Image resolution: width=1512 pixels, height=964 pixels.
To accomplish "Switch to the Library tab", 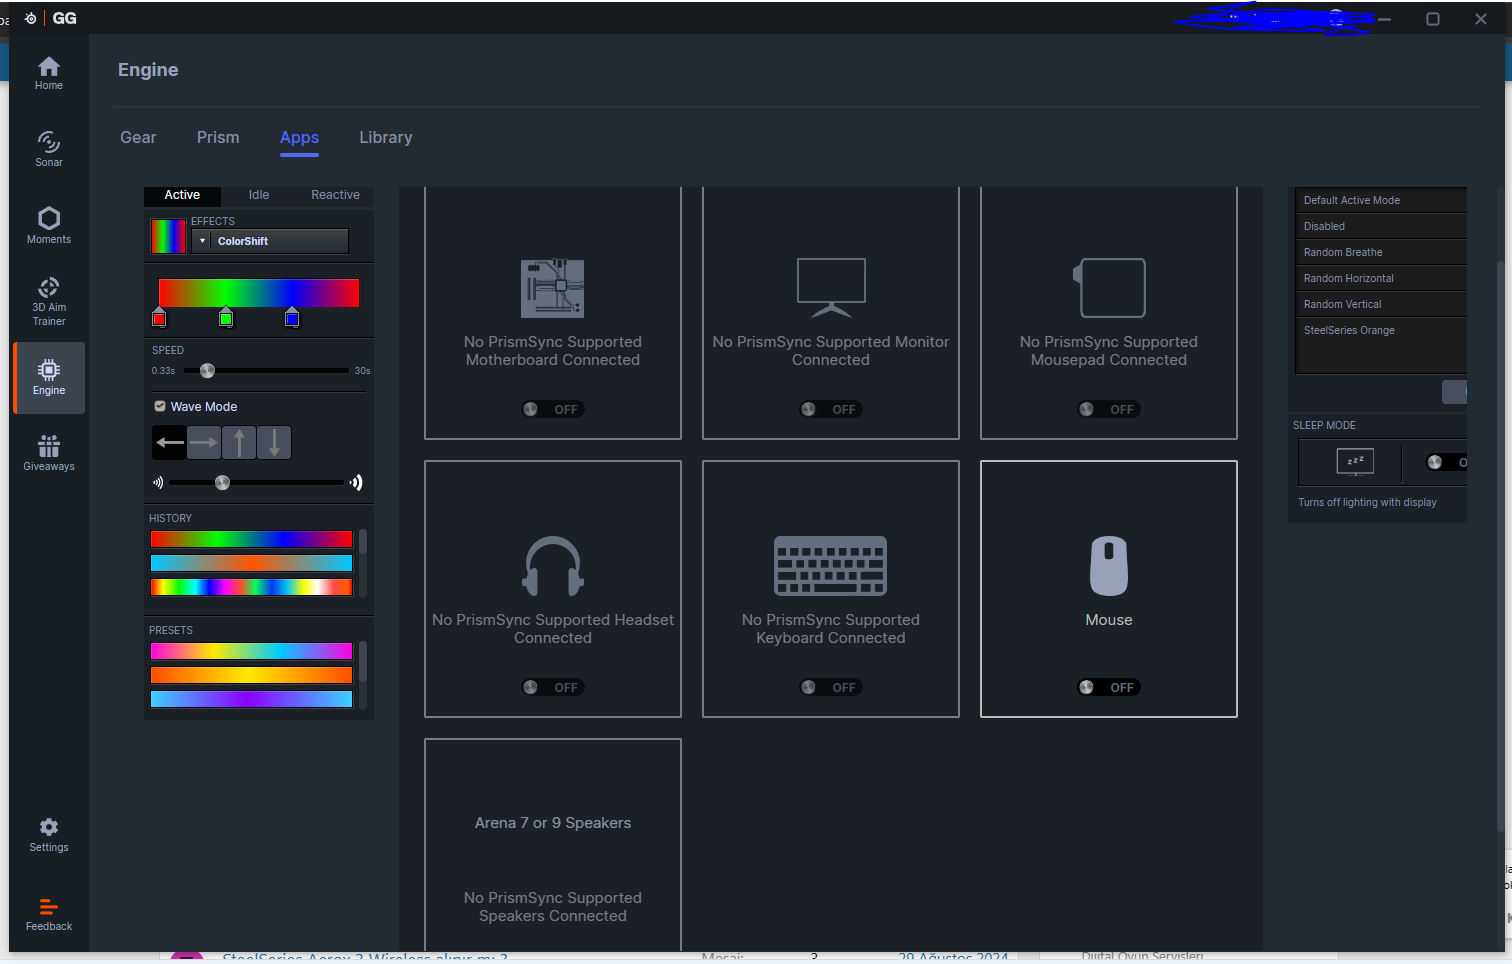I will pos(386,137).
